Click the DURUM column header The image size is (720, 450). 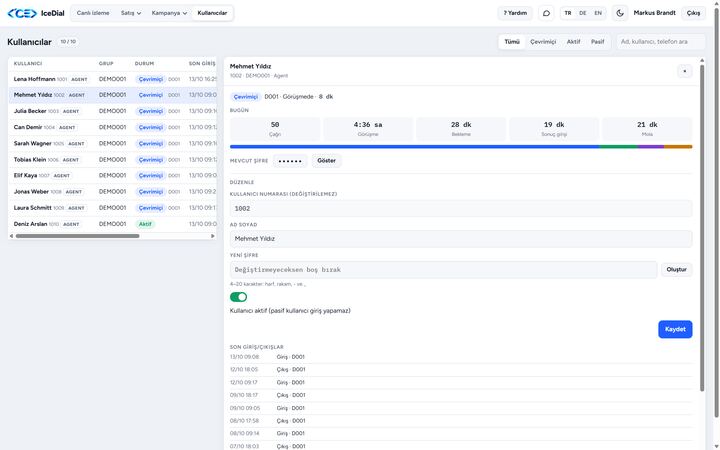pos(144,63)
